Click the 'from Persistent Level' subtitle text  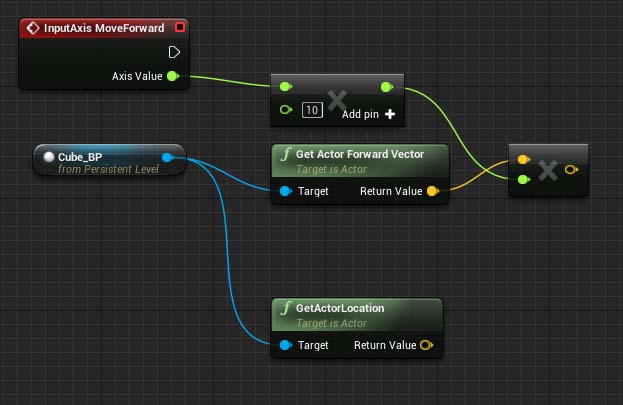coord(108,169)
